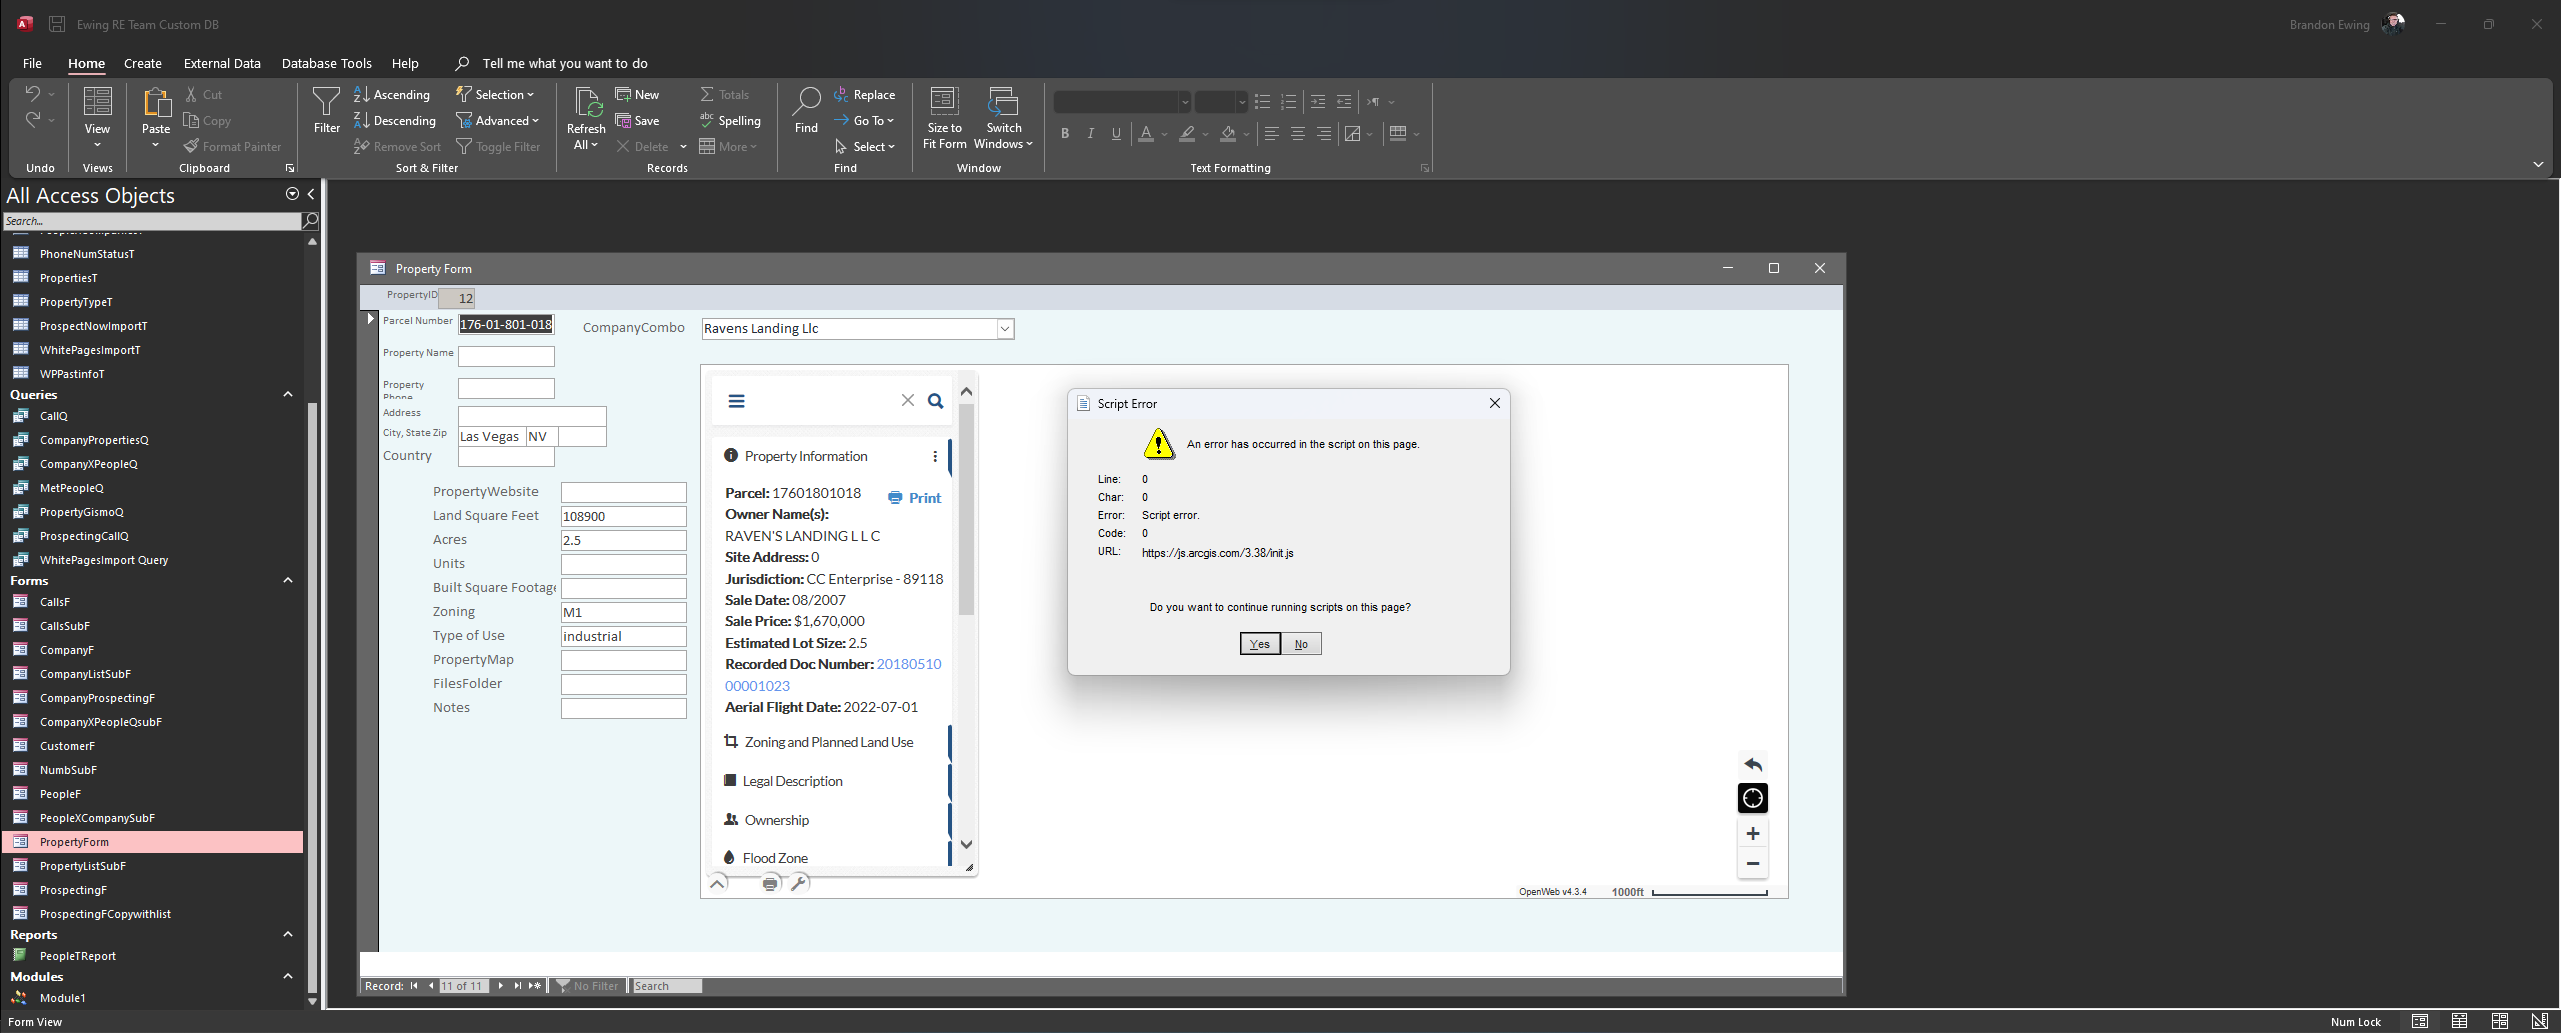Click the Refresh All icon
Screen dimensions: 2561x1033
coord(585,114)
